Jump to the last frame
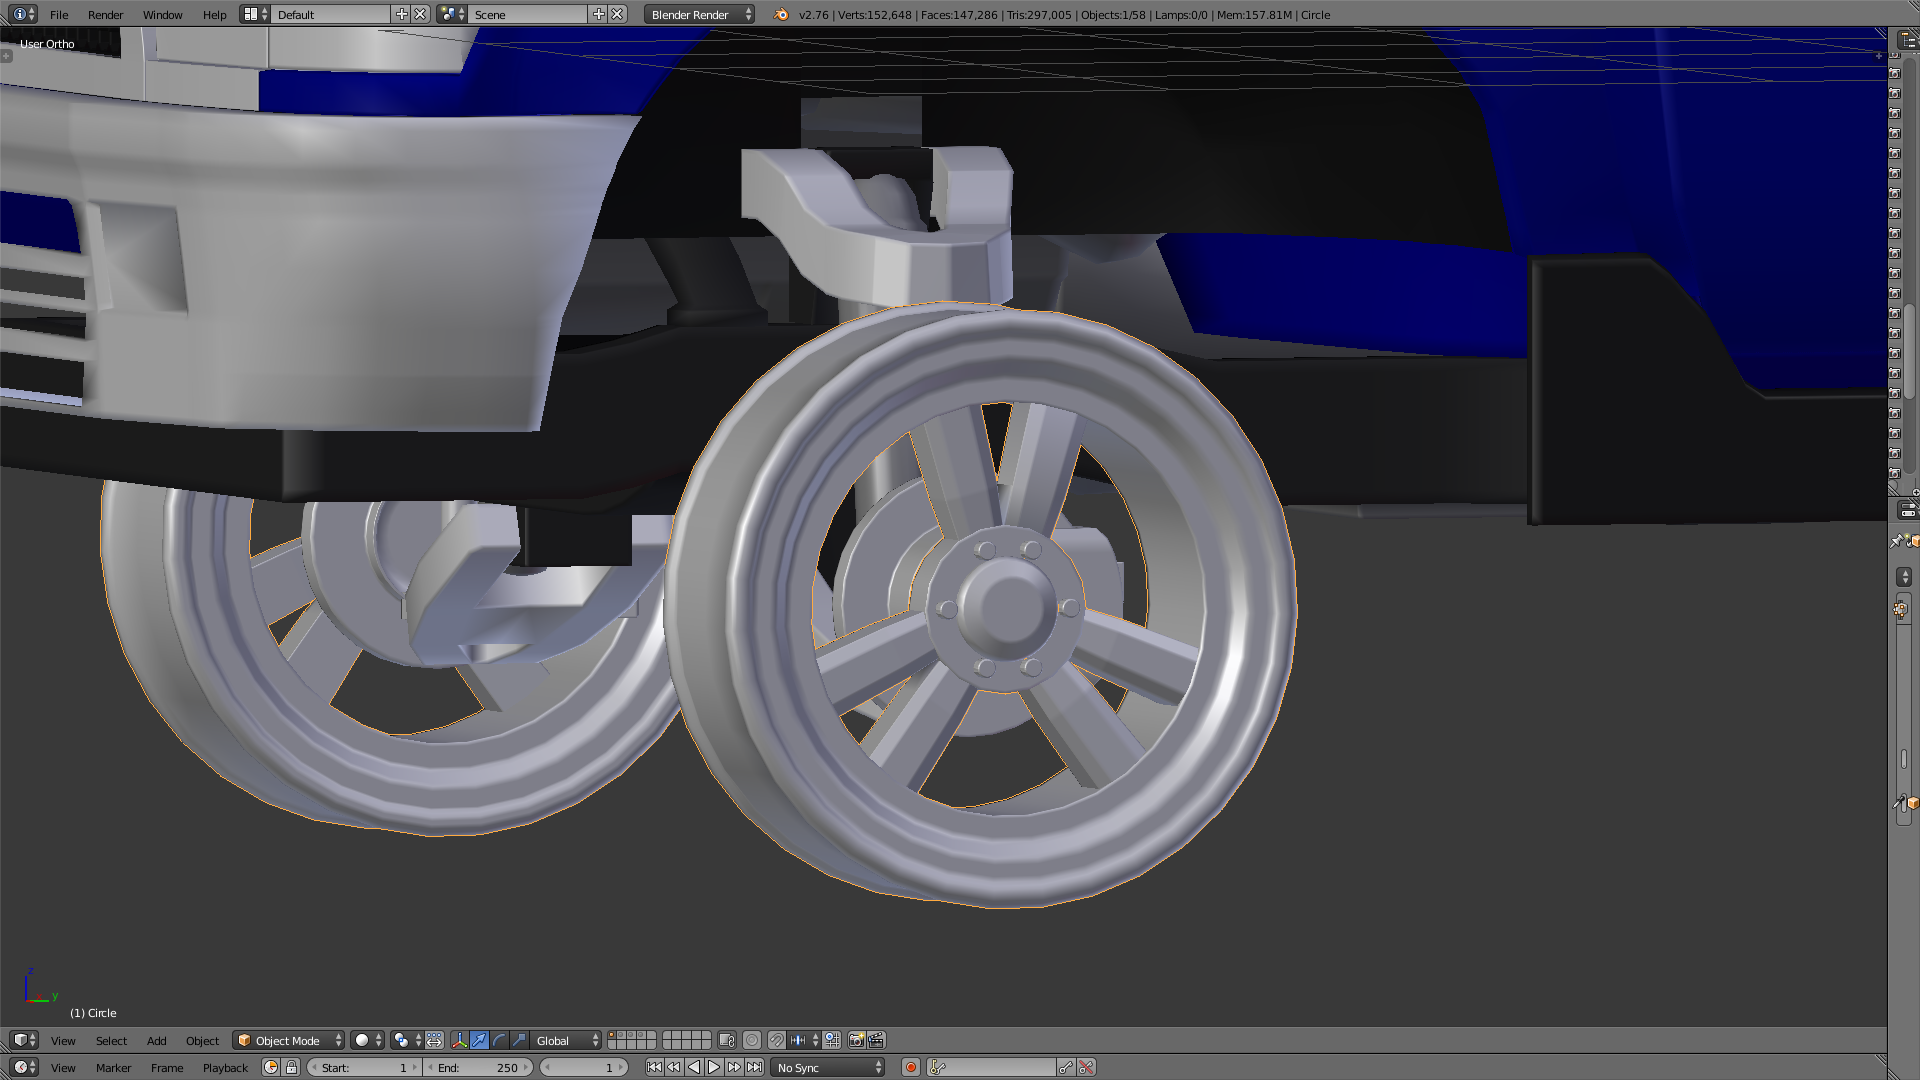Image resolution: width=1920 pixels, height=1080 pixels. [754, 1067]
